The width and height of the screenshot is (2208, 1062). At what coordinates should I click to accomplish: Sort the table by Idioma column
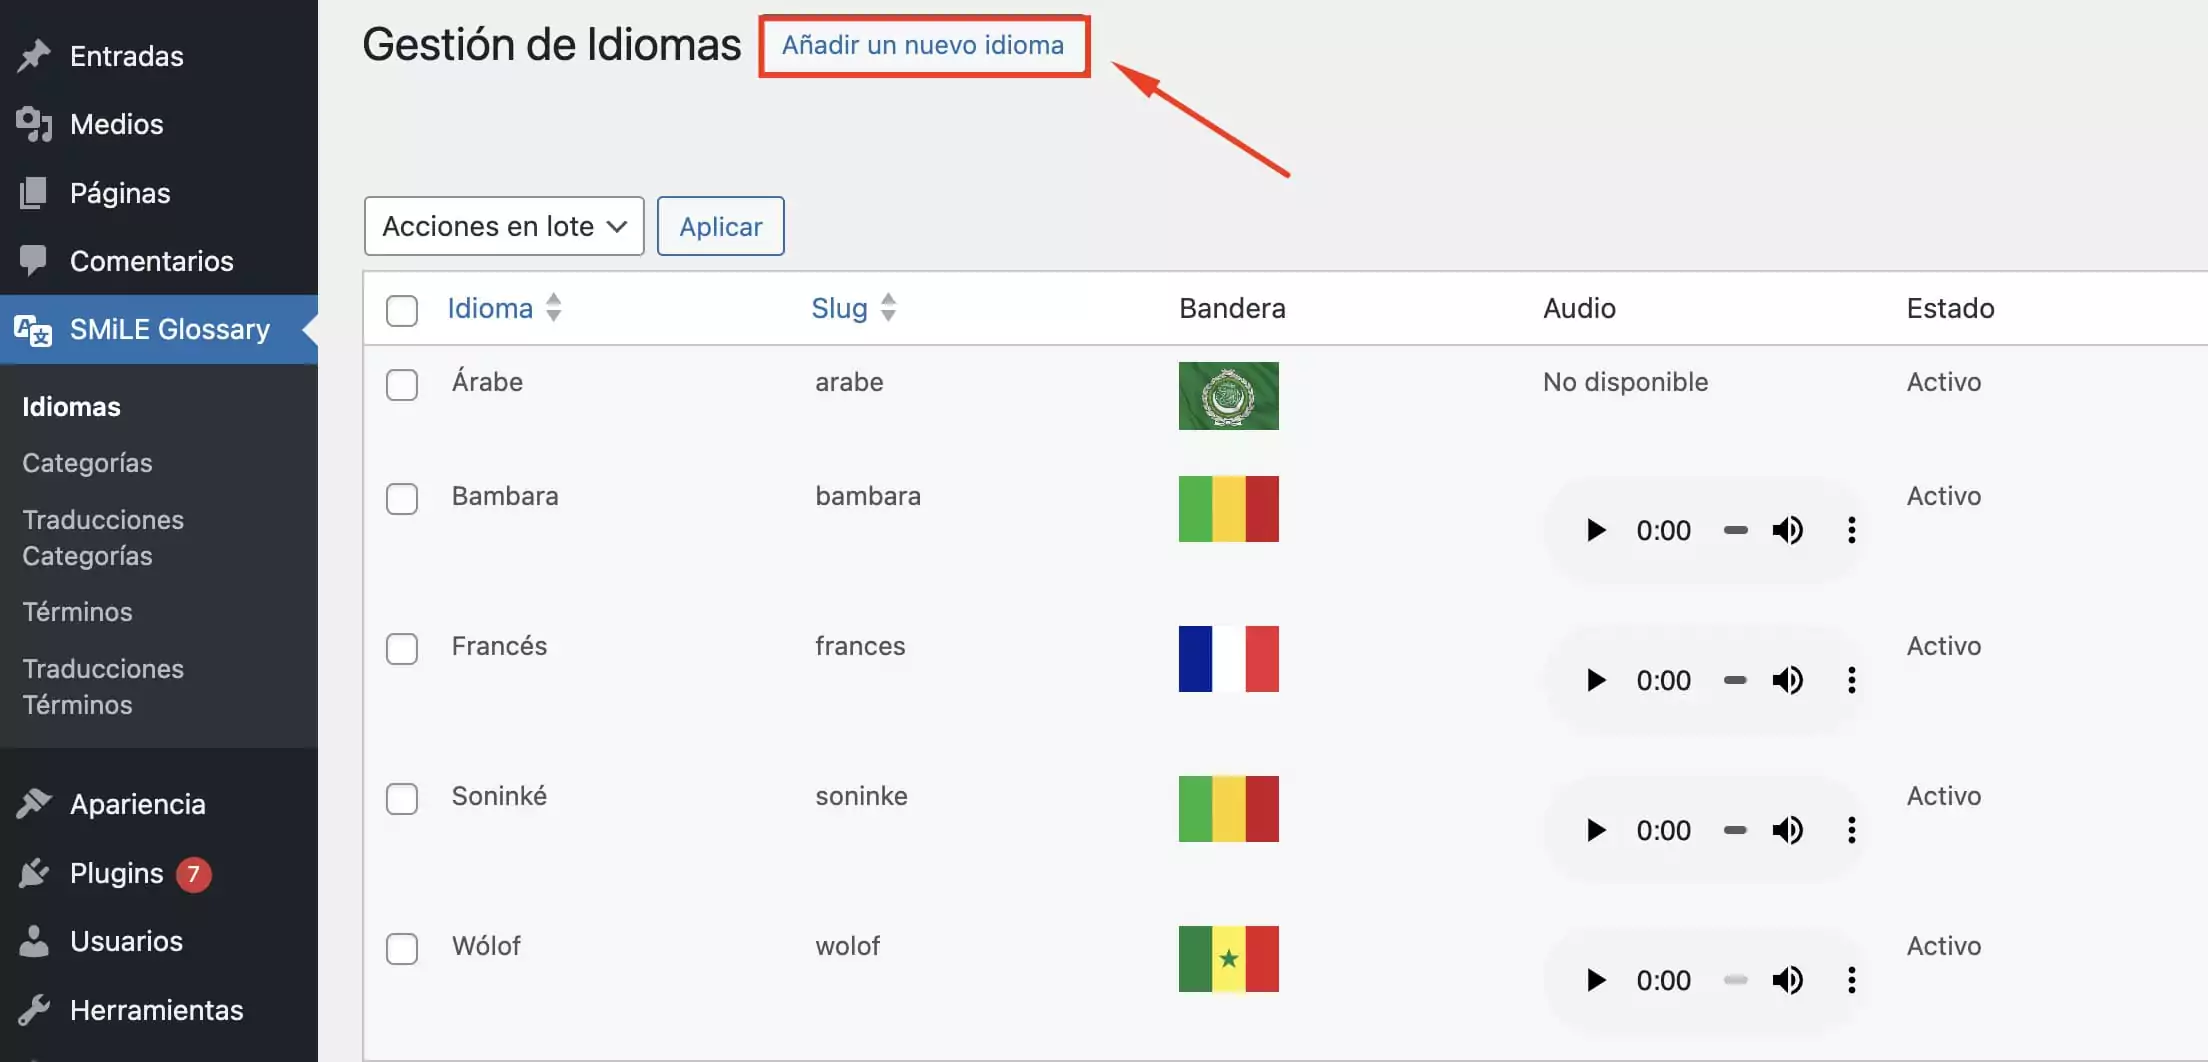(x=490, y=308)
